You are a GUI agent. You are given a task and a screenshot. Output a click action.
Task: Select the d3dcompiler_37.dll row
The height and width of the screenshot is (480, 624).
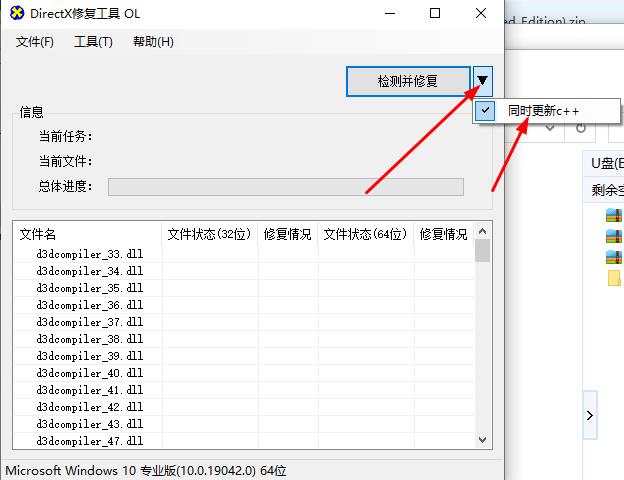[244, 322]
